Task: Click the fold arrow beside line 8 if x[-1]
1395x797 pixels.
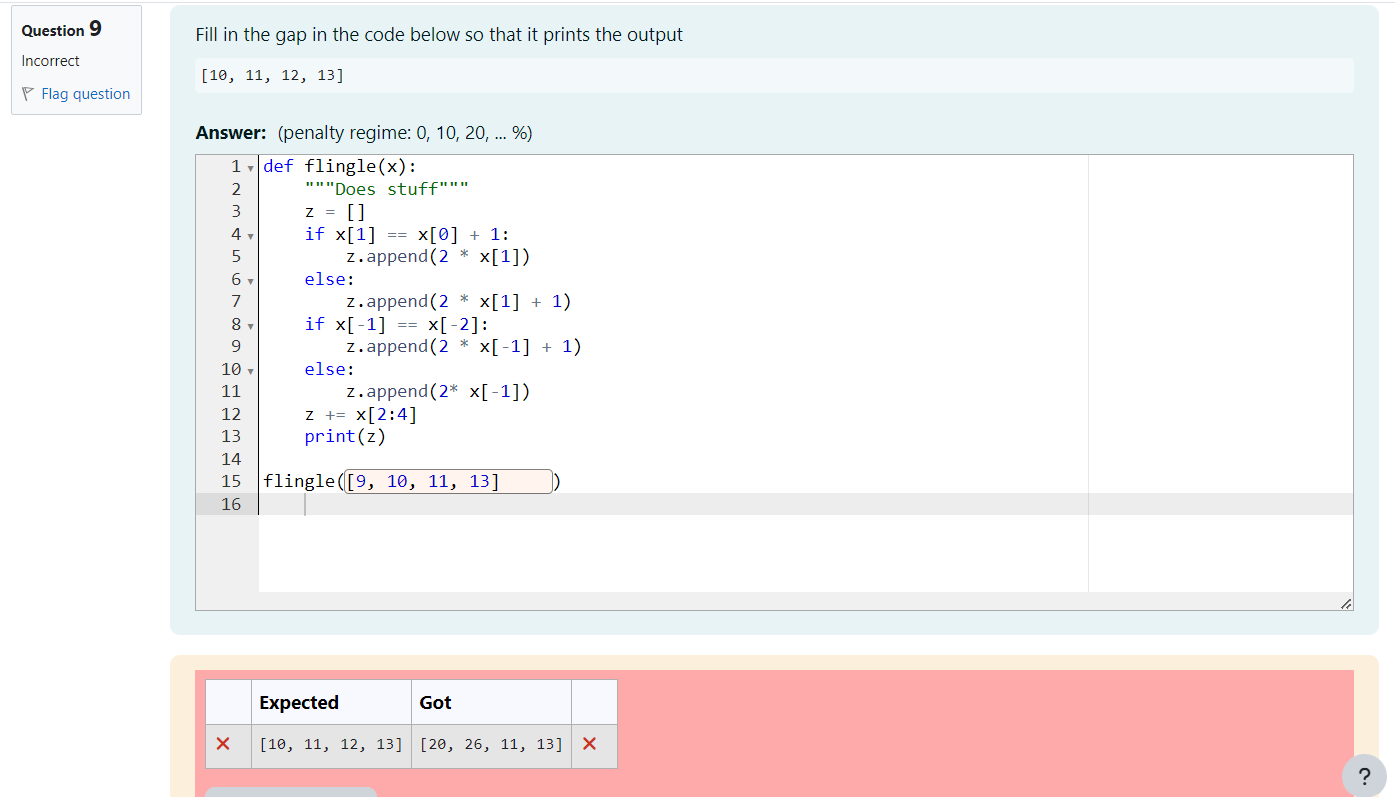Action: coord(249,325)
